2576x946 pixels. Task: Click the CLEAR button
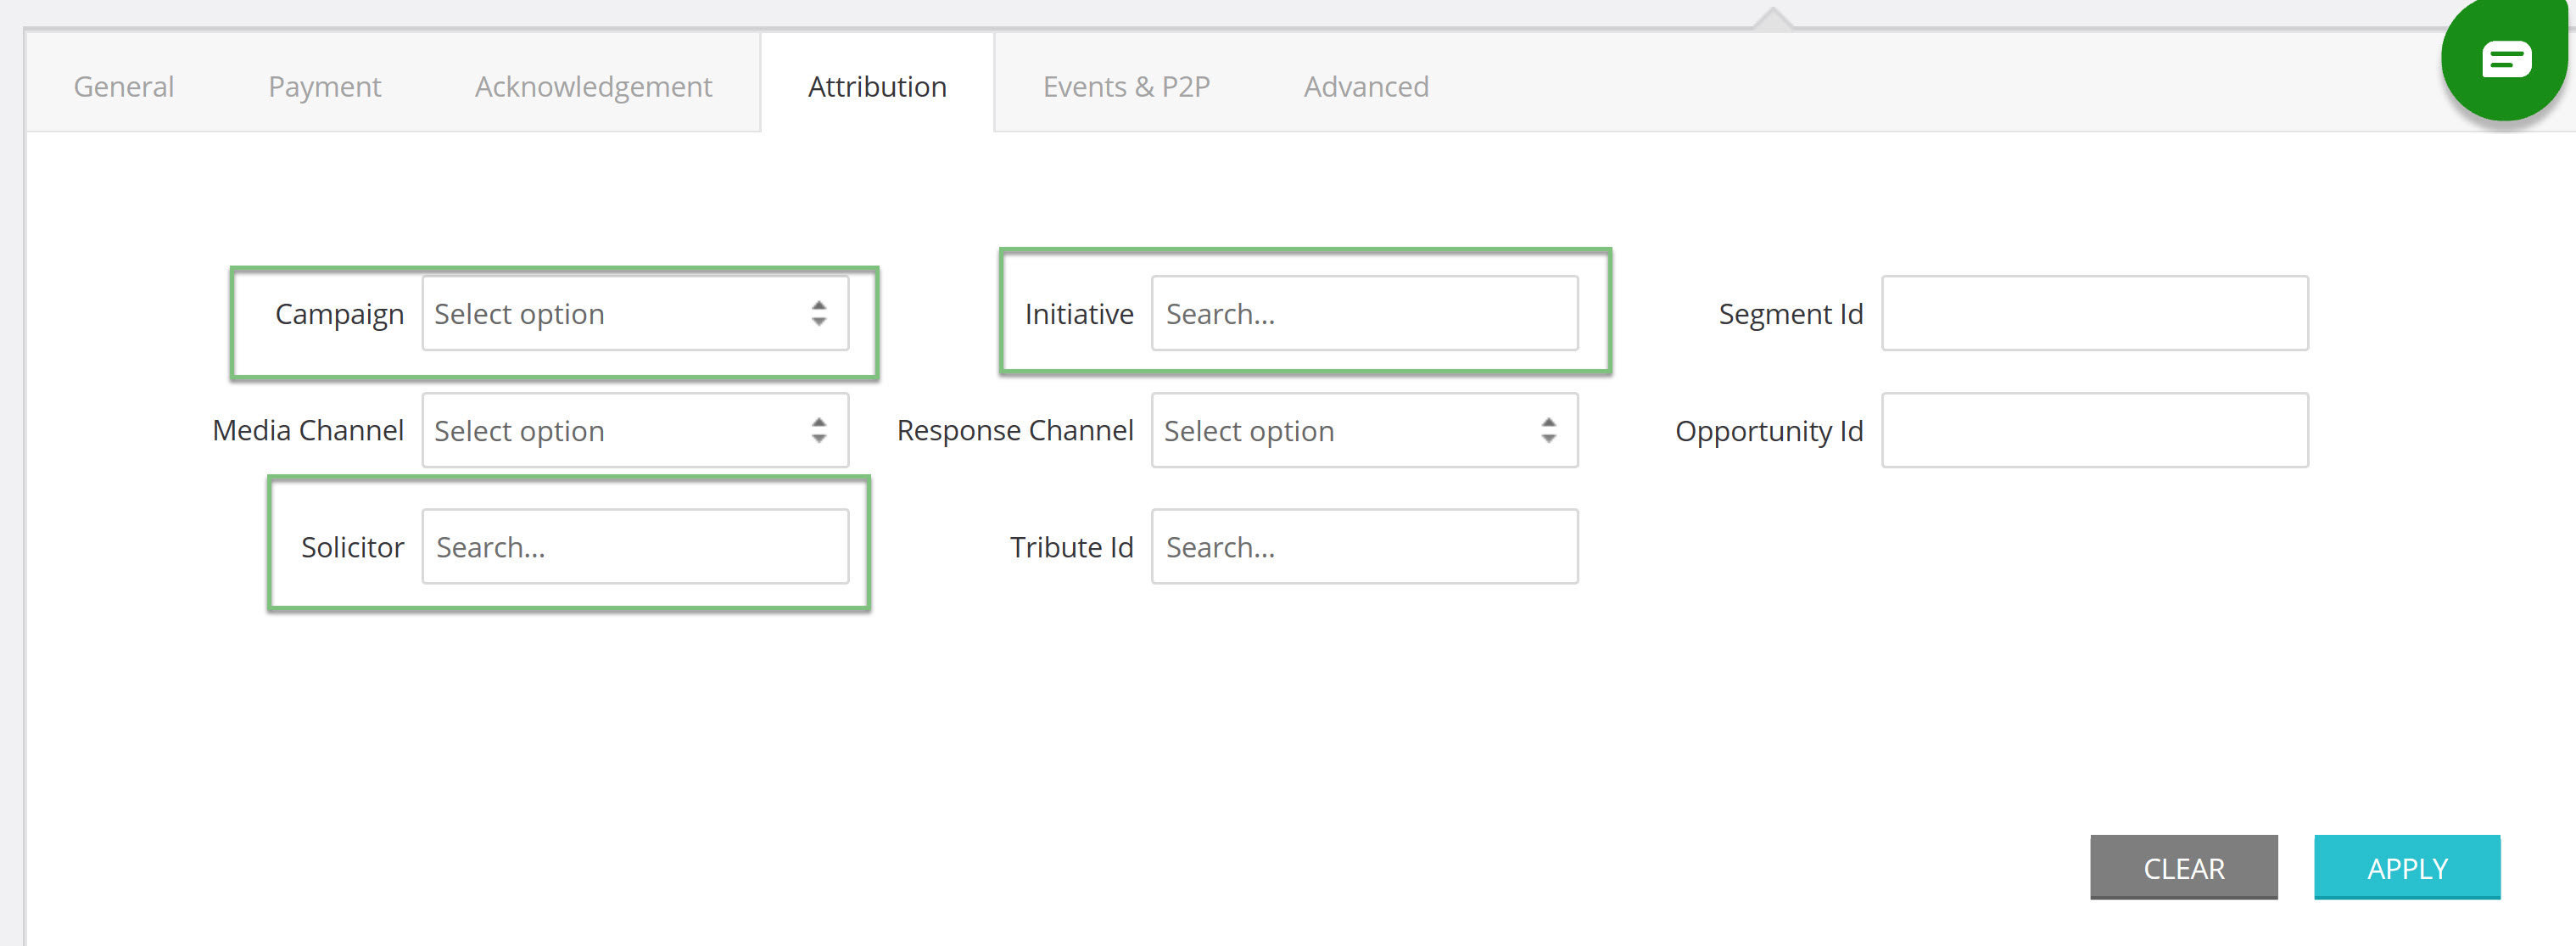click(2184, 868)
